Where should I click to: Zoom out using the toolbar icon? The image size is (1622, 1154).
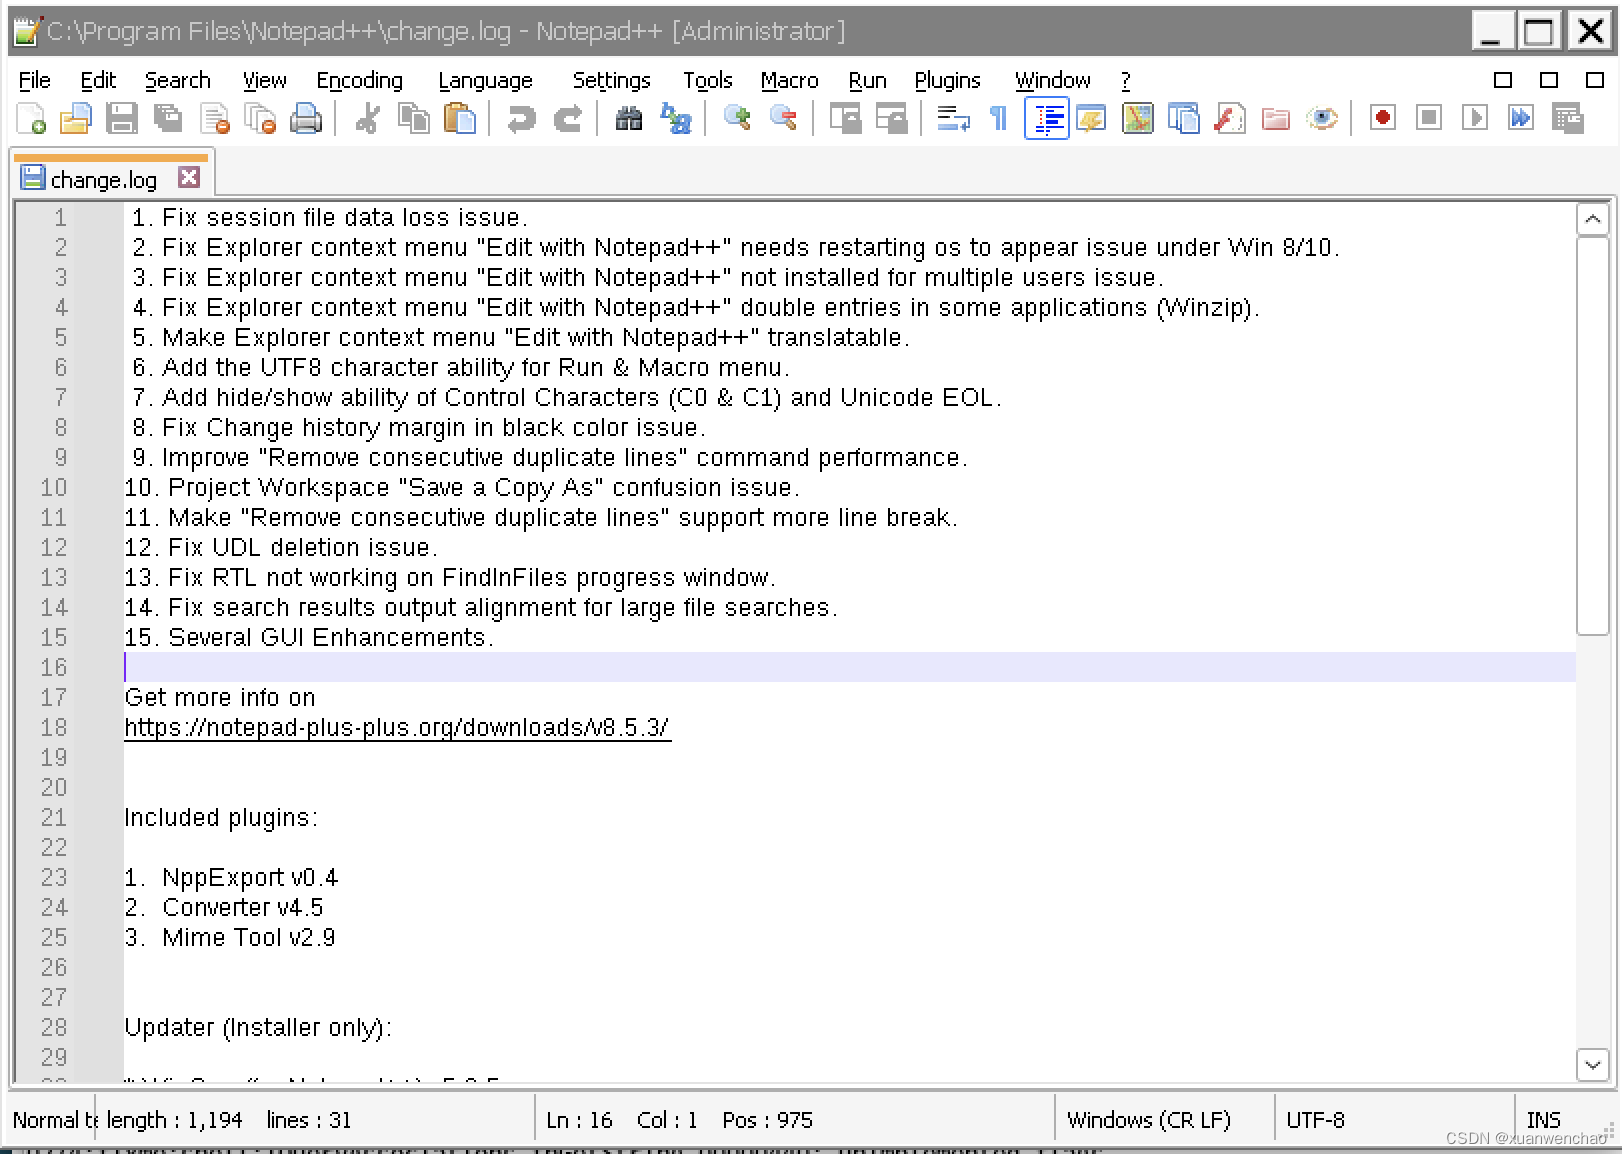(783, 119)
